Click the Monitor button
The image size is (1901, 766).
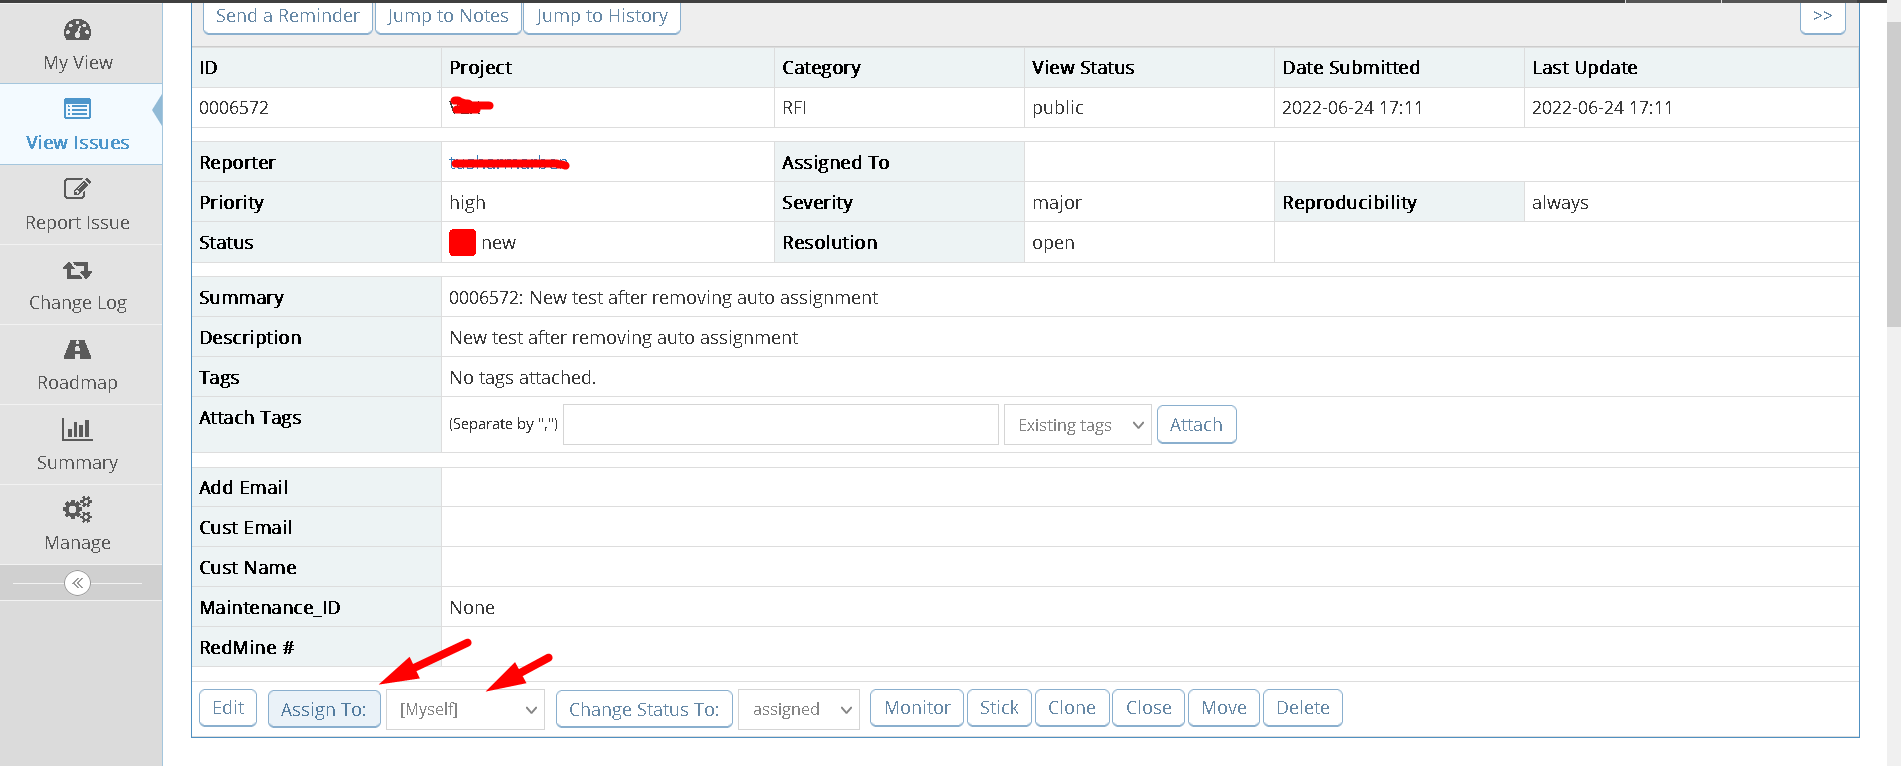click(917, 708)
